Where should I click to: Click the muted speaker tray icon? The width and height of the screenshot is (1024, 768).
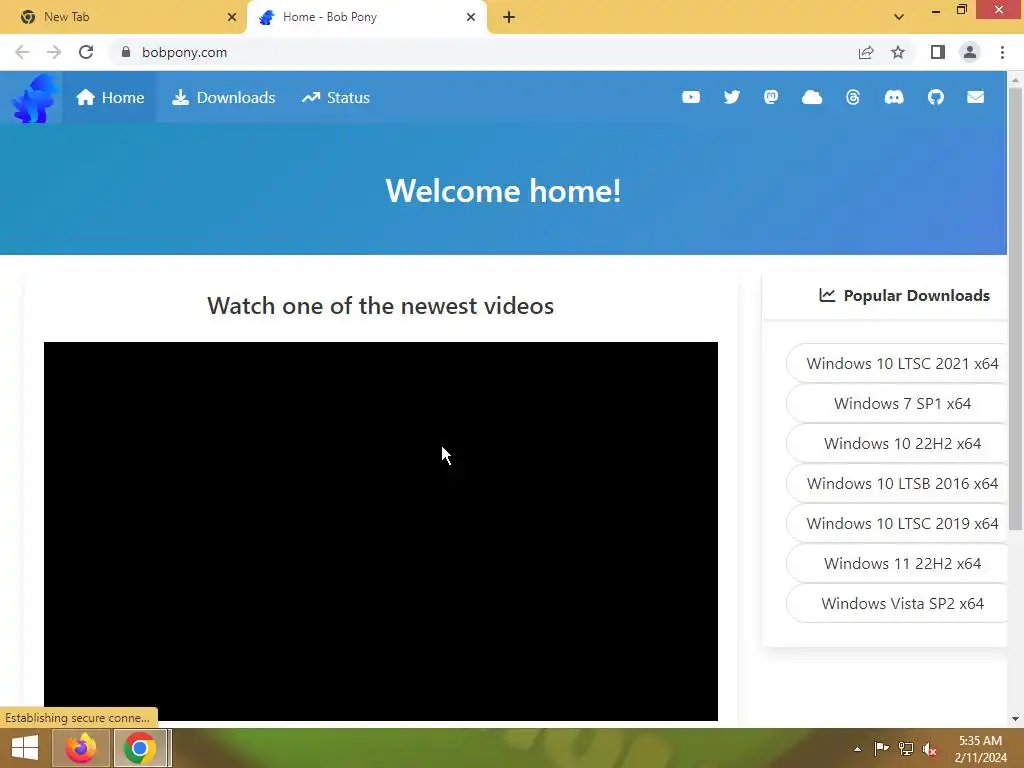pyautogui.click(x=930, y=749)
